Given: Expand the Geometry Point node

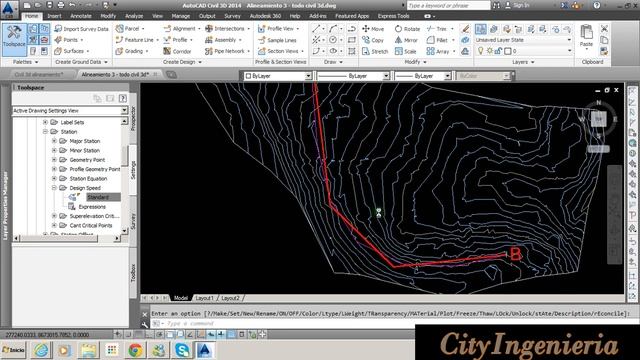Looking at the screenshot, I should (x=54, y=160).
